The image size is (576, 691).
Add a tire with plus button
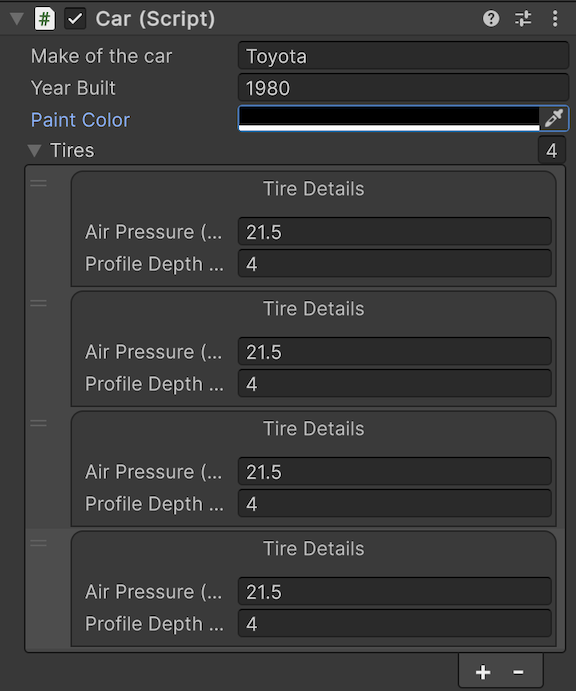[x=483, y=672]
